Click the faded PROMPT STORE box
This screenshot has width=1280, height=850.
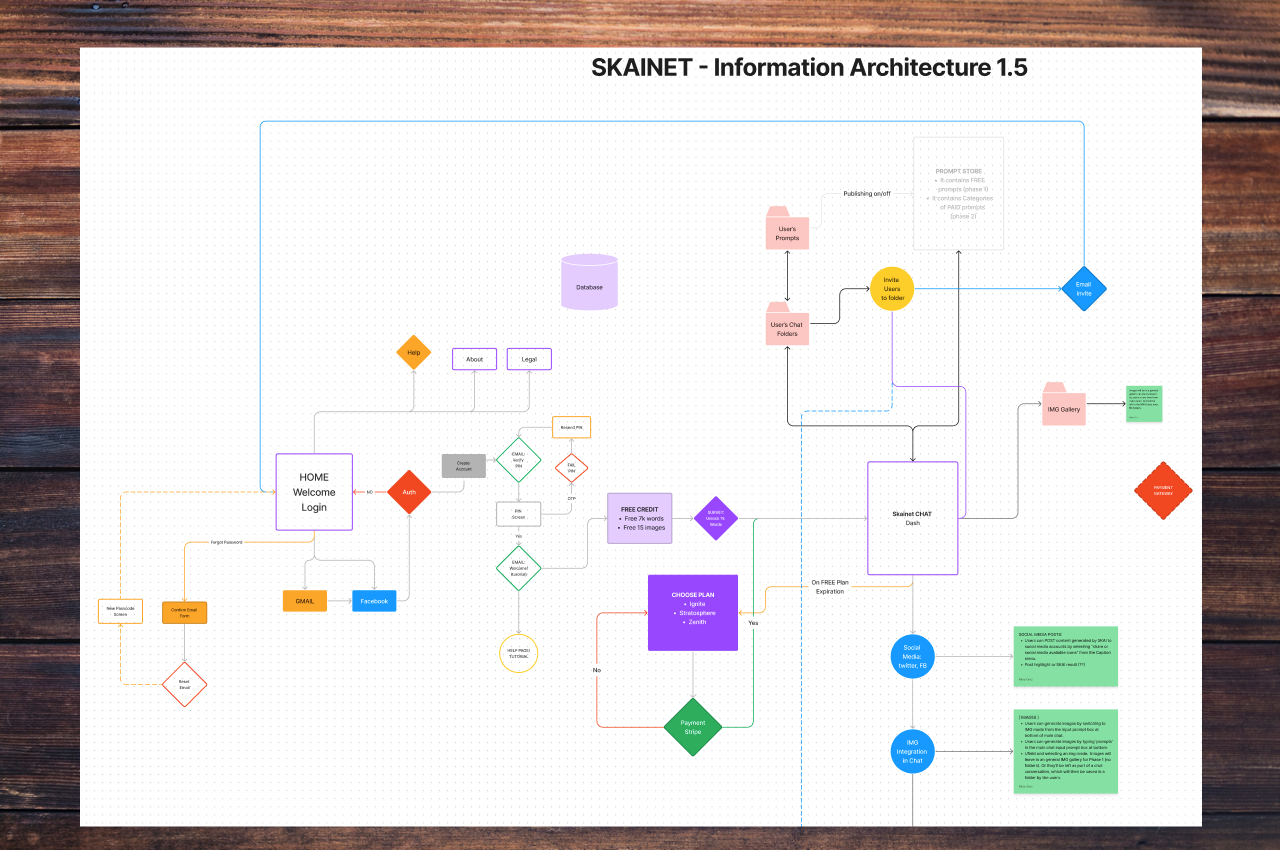(x=957, y=193)
